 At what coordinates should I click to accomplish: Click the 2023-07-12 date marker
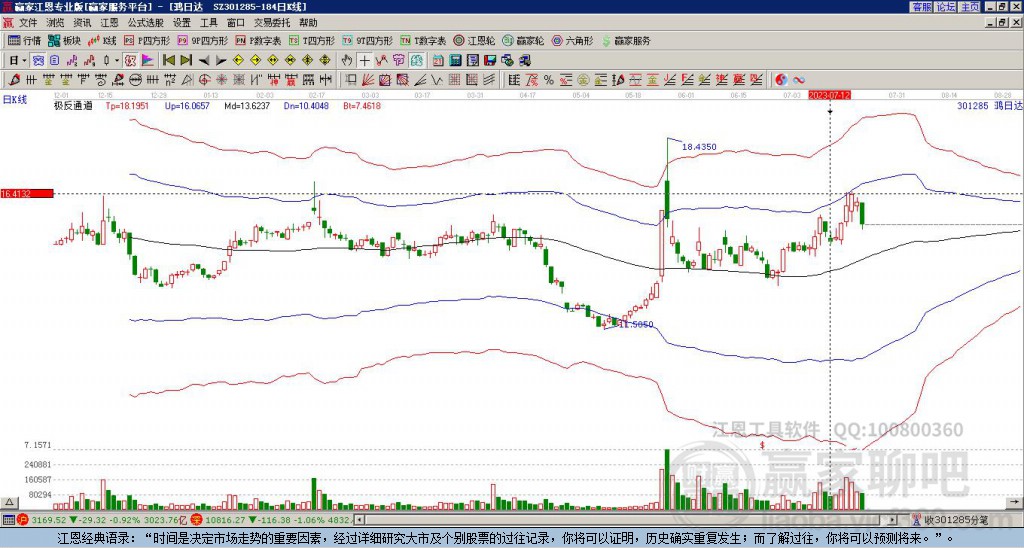pos(829,95)
